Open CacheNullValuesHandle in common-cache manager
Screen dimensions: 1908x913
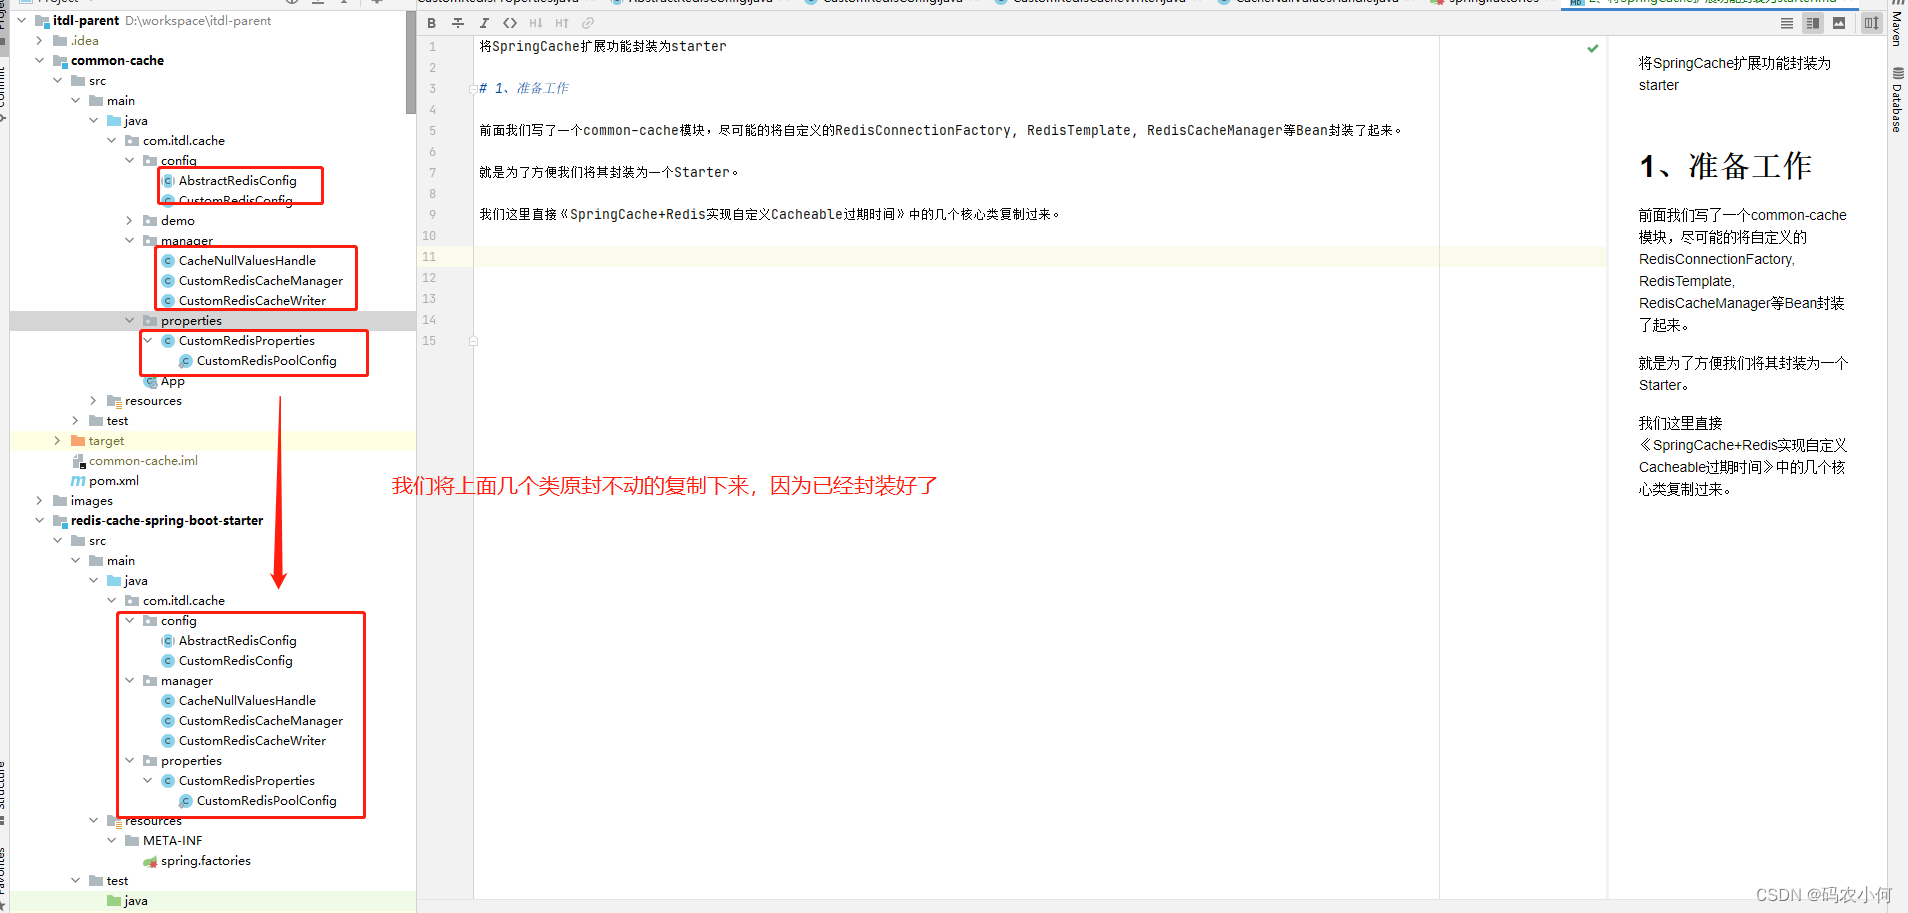click(247, 260)
